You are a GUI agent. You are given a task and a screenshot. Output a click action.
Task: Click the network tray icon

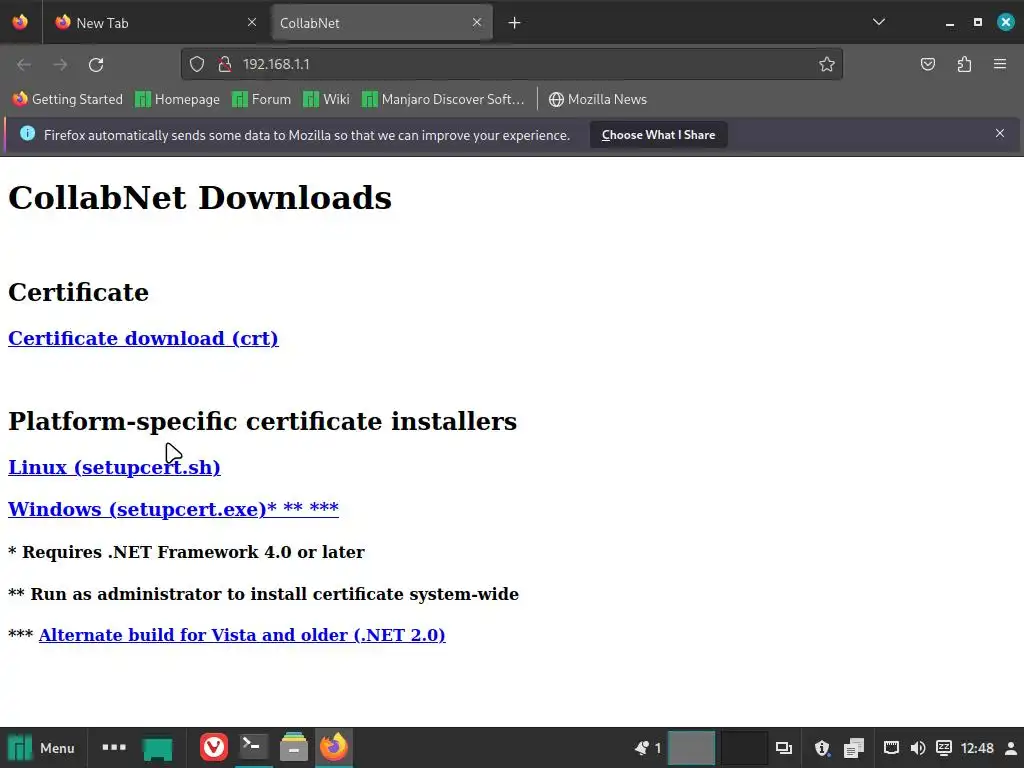pos(891,748)
